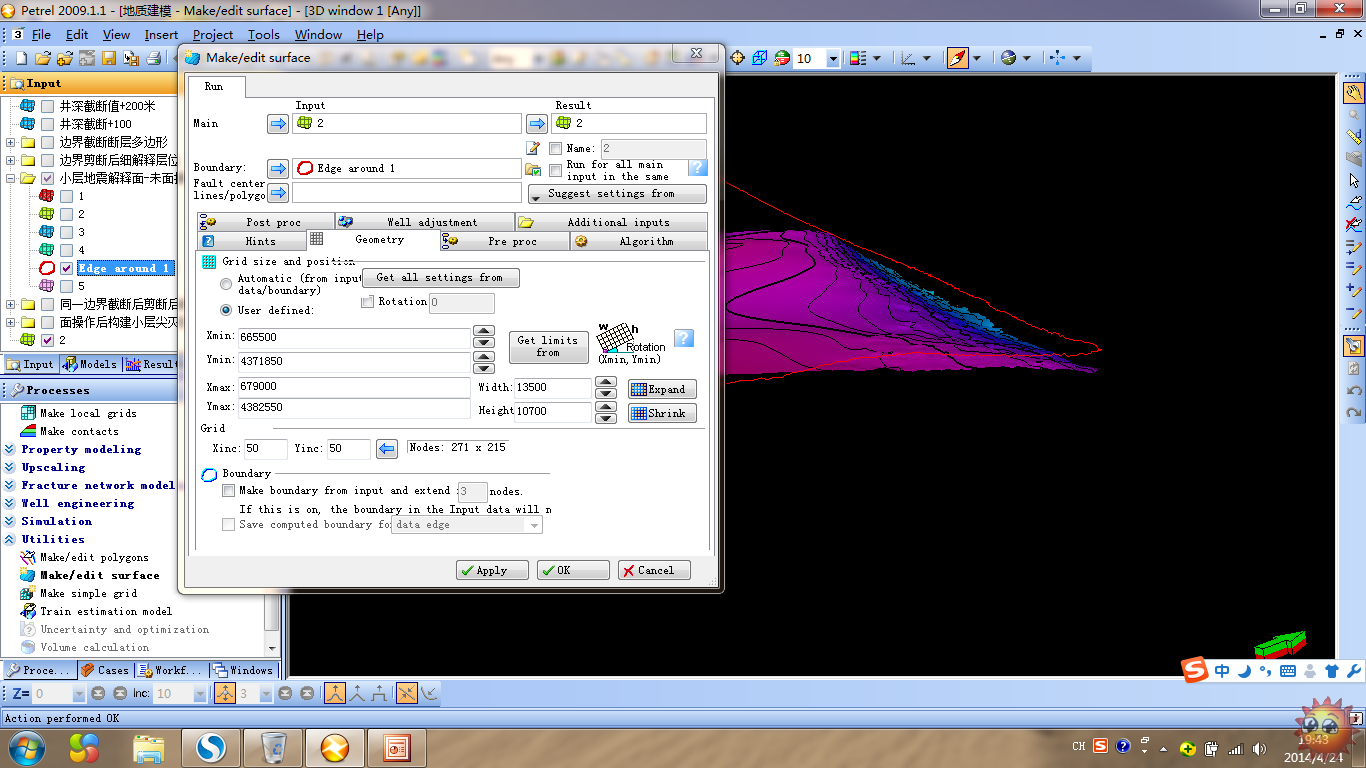Open Suggest settings from dropdown

tap(617, 194)
